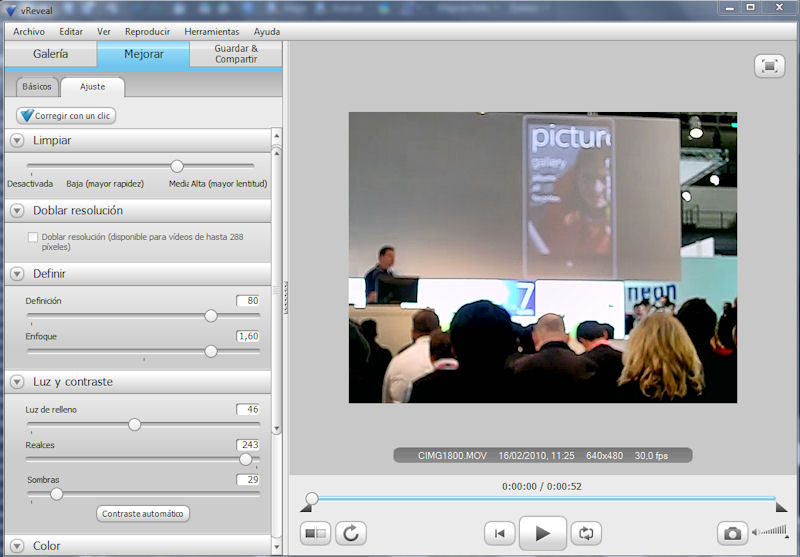The height and width of the screenshot is (557, 800).
Task: Toggle the before/after split view icon
Action: [315, 534]
